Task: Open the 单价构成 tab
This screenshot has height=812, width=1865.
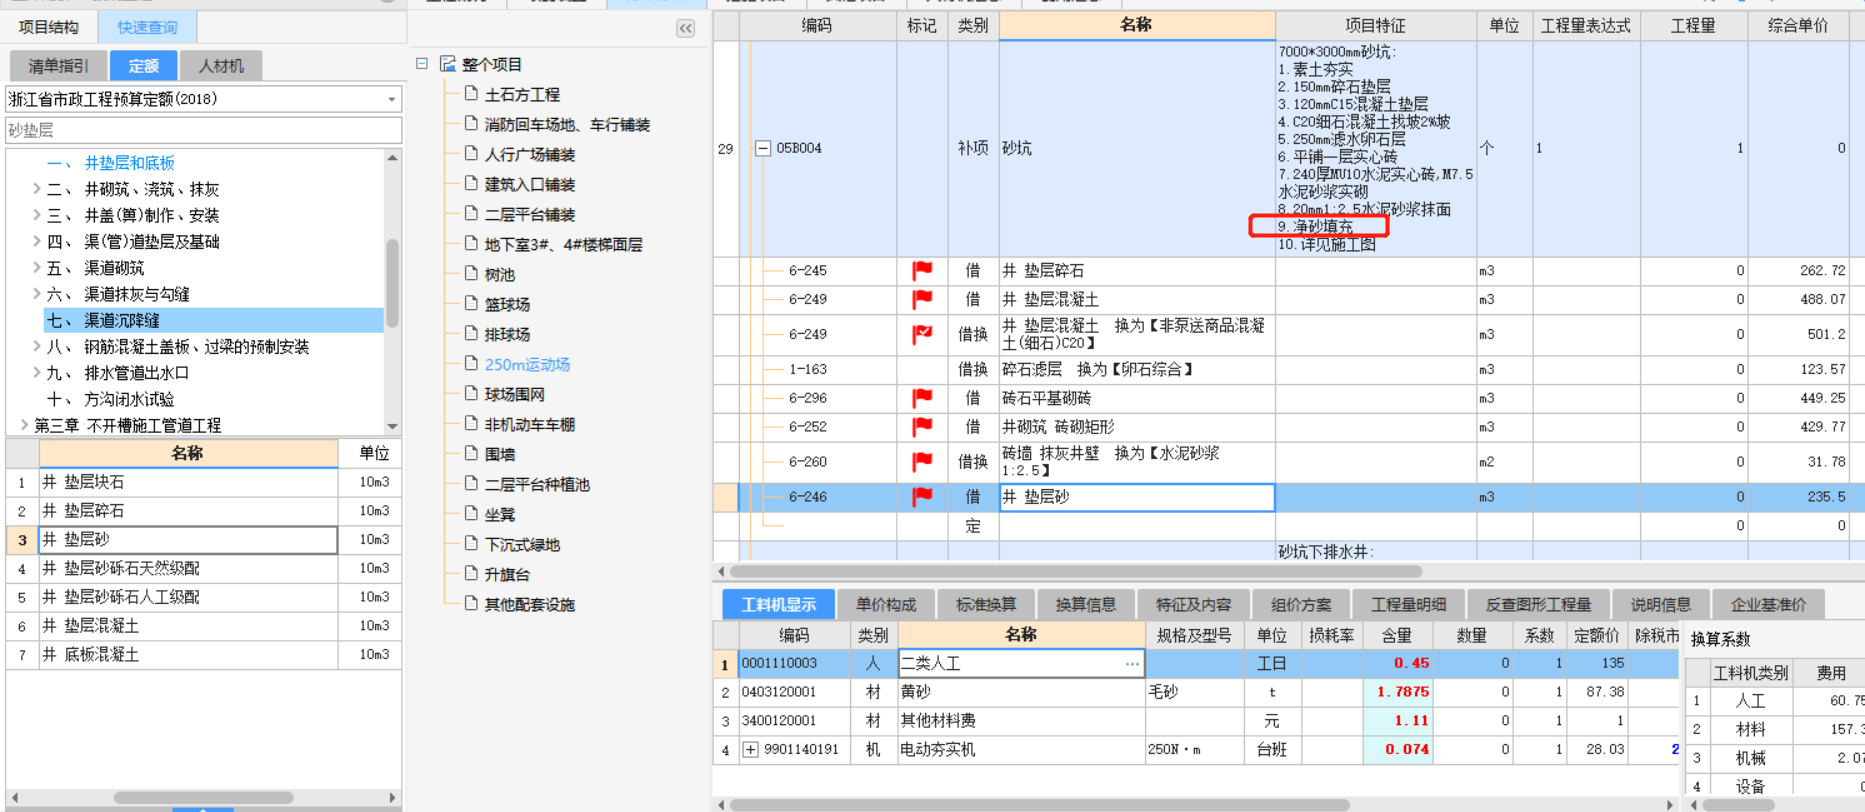Action: (886, 604)
